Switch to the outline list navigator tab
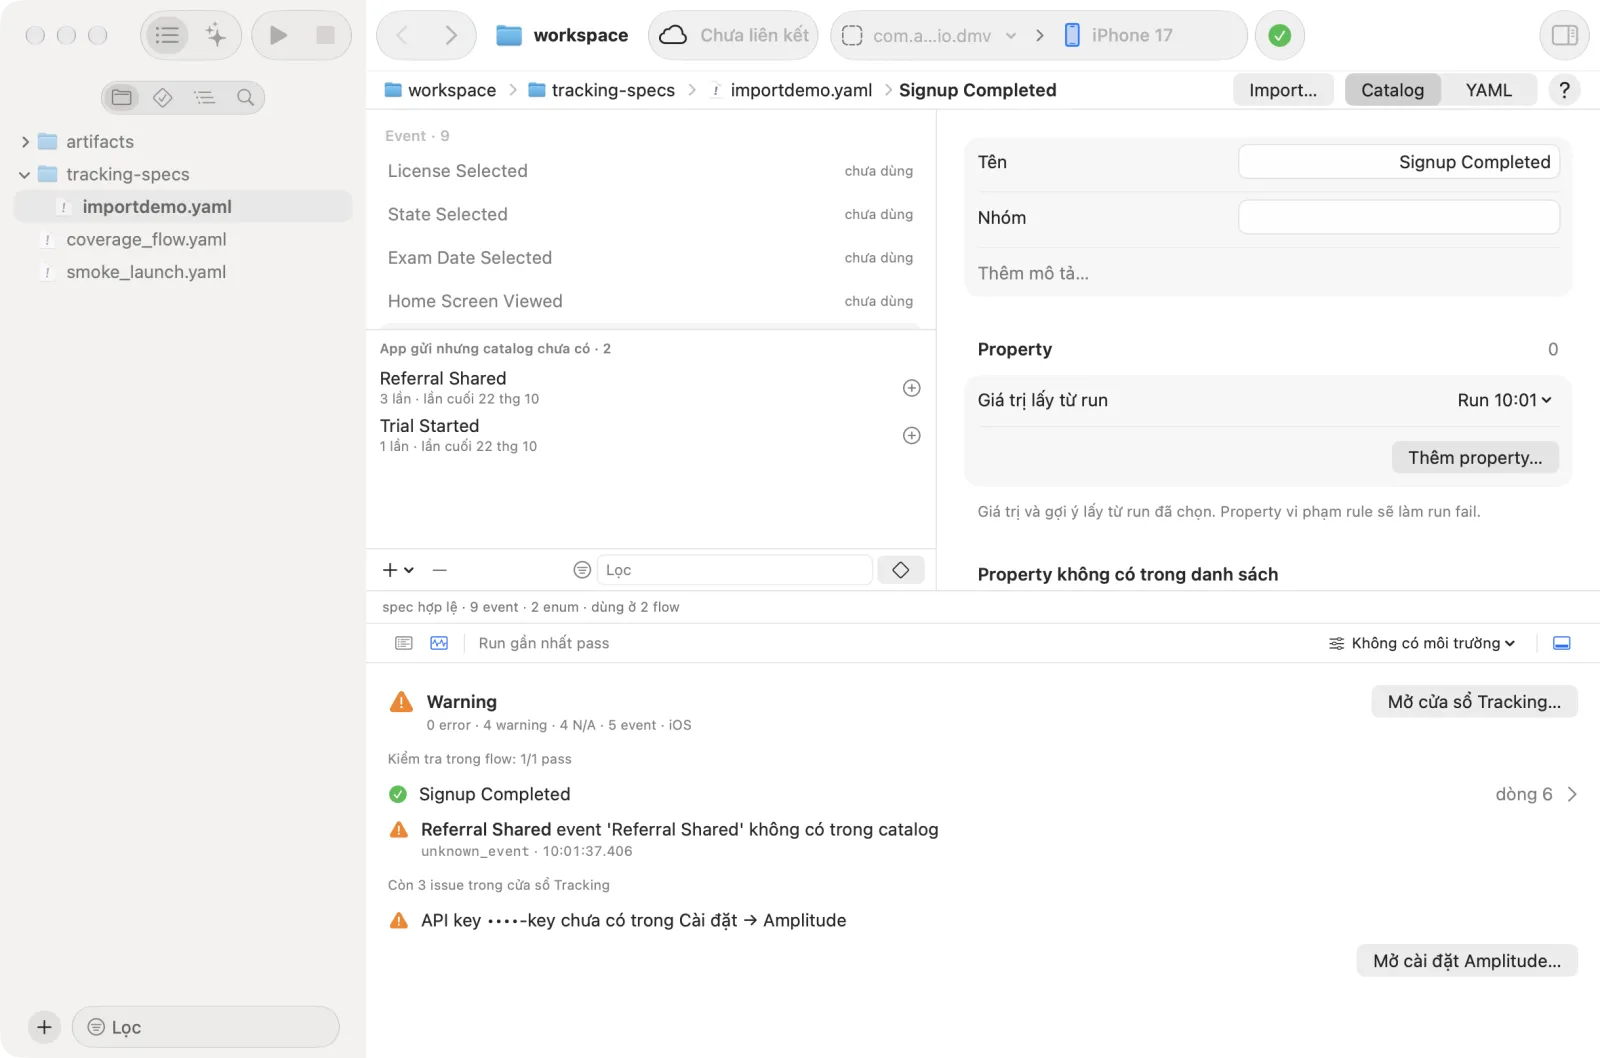 [x=204, y=97]
